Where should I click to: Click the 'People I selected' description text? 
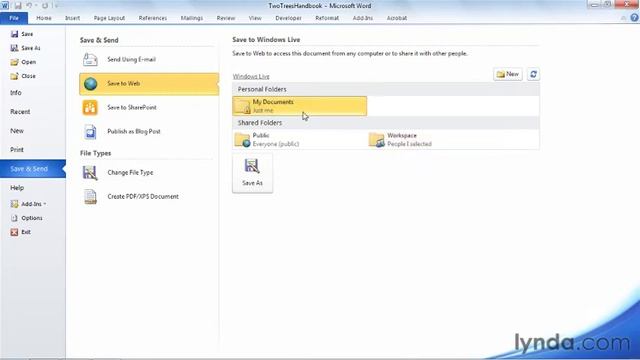[409, 144]
